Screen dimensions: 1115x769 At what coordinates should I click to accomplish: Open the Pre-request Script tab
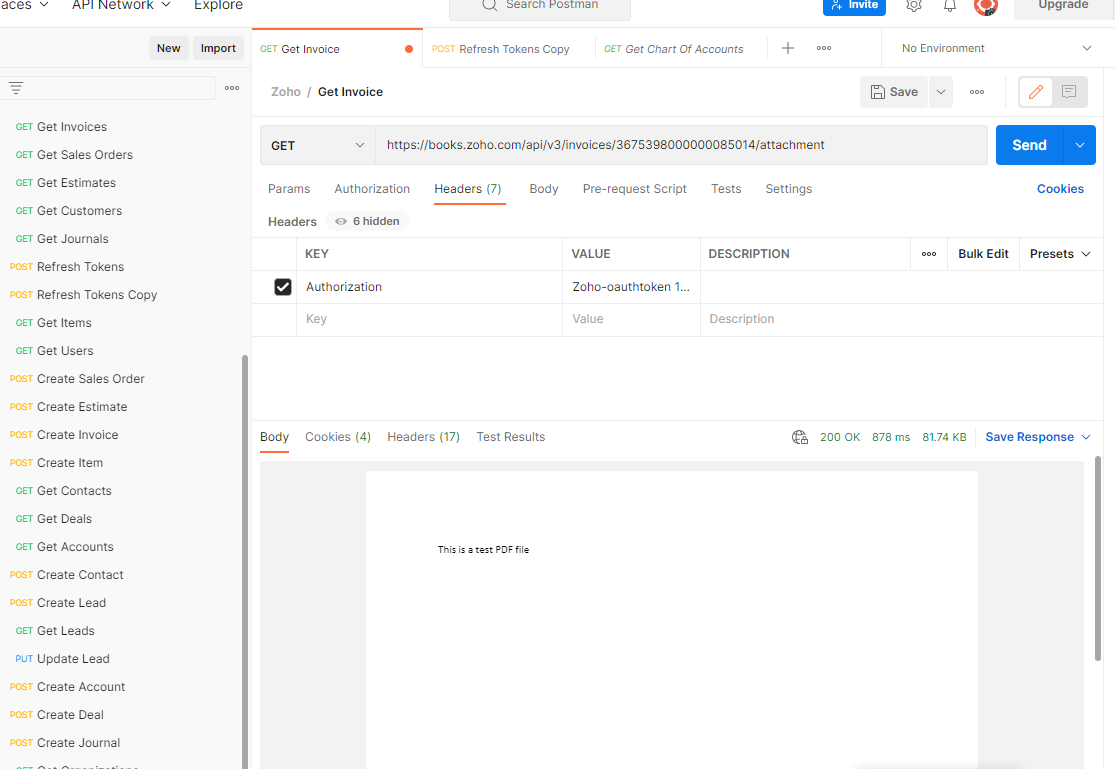coord(634,189)
